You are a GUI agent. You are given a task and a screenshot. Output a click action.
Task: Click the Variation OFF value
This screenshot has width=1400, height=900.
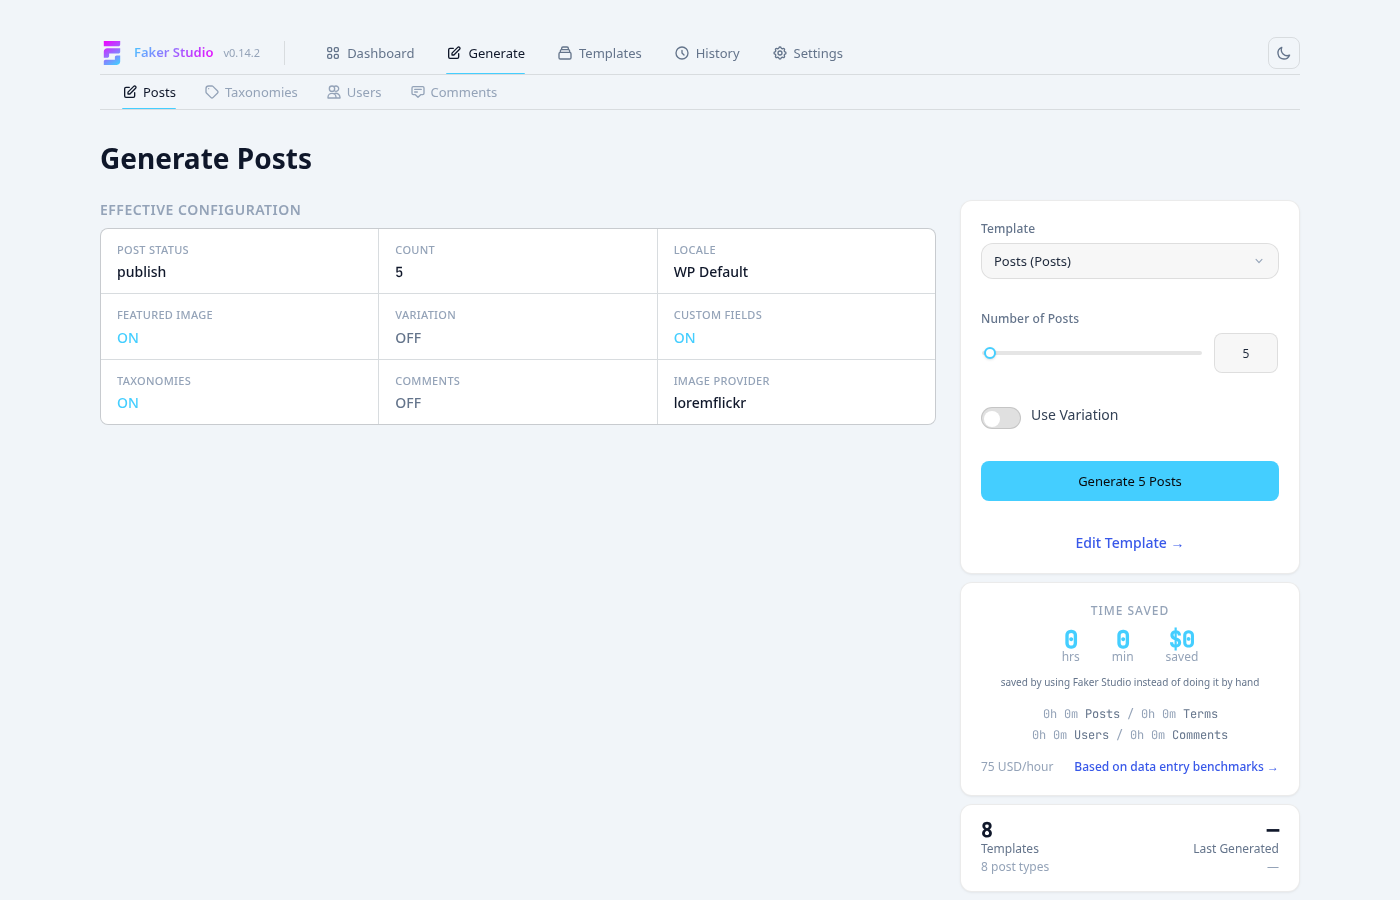[408, 338]
